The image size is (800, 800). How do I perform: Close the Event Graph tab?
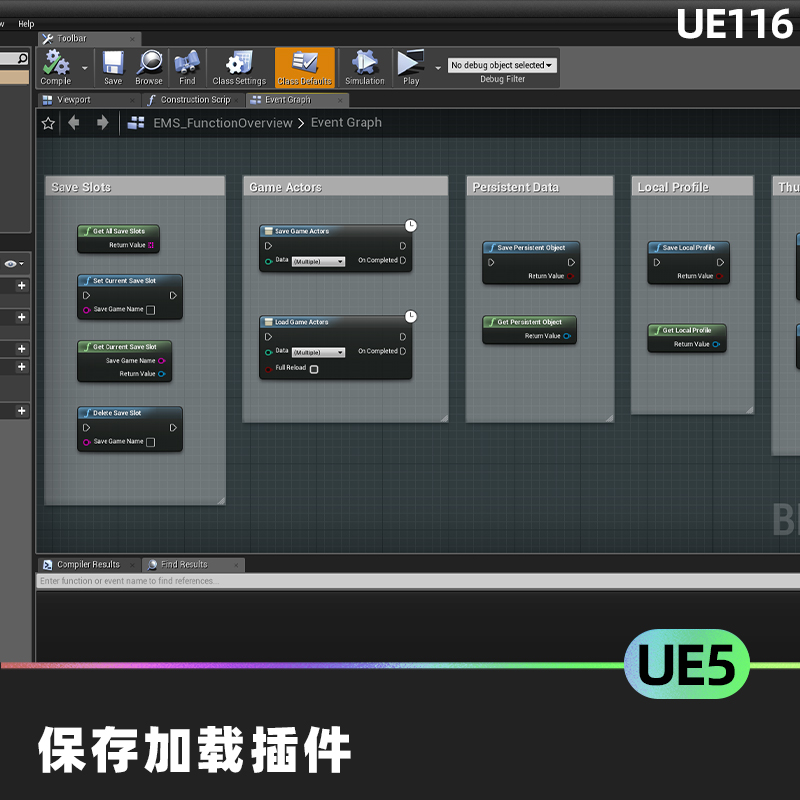340,101
